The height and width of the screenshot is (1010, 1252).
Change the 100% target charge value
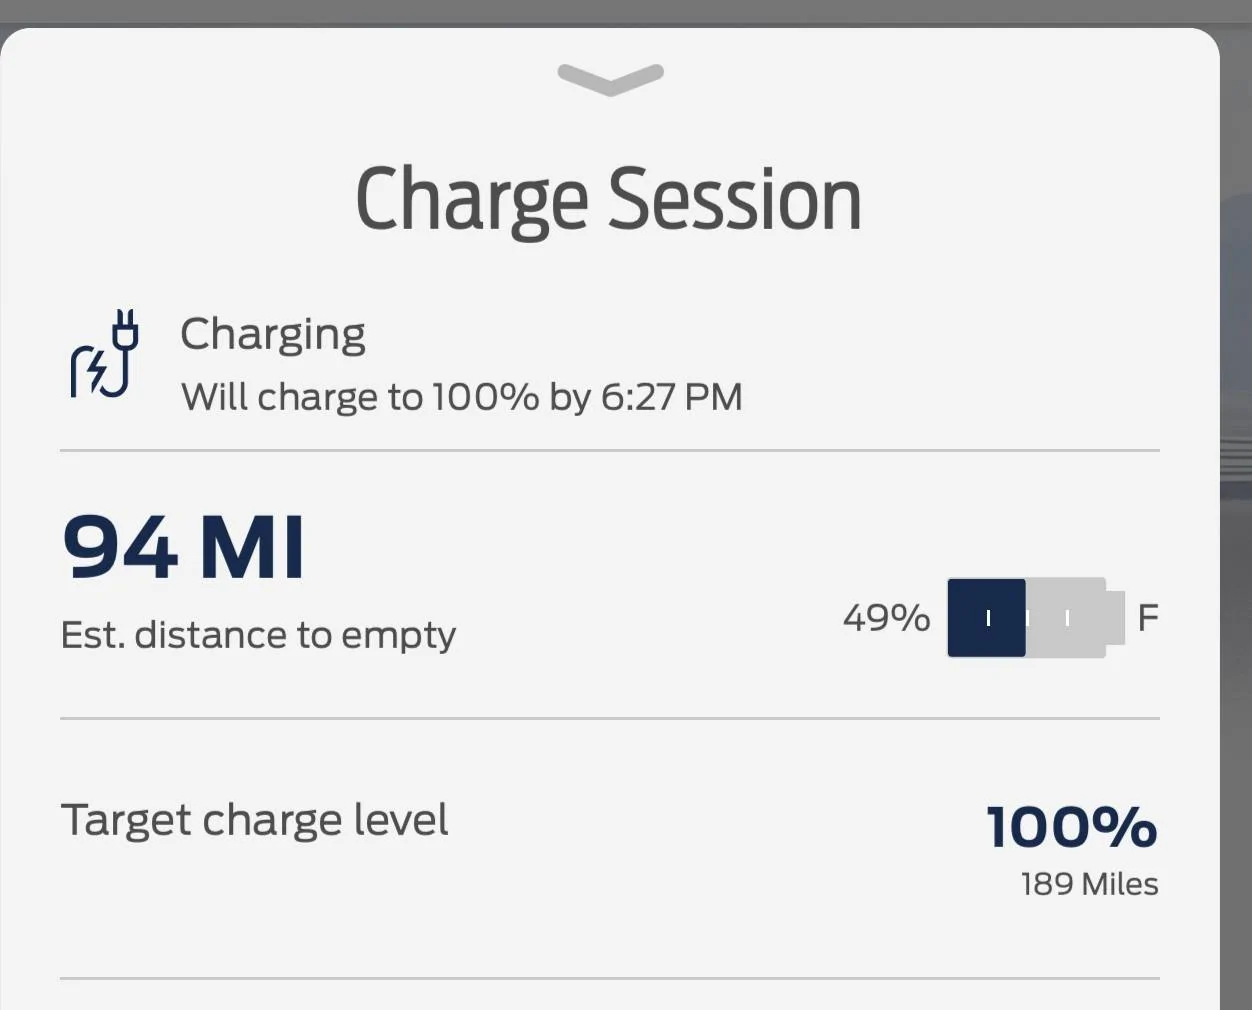[1072, 827]
